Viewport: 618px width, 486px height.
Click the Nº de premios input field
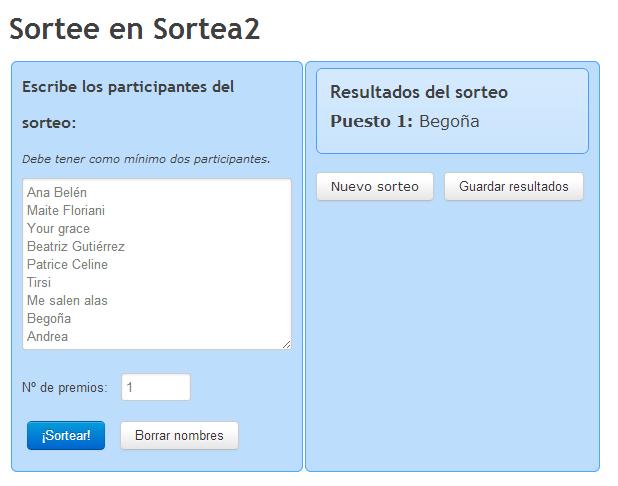tap(156, 387)
